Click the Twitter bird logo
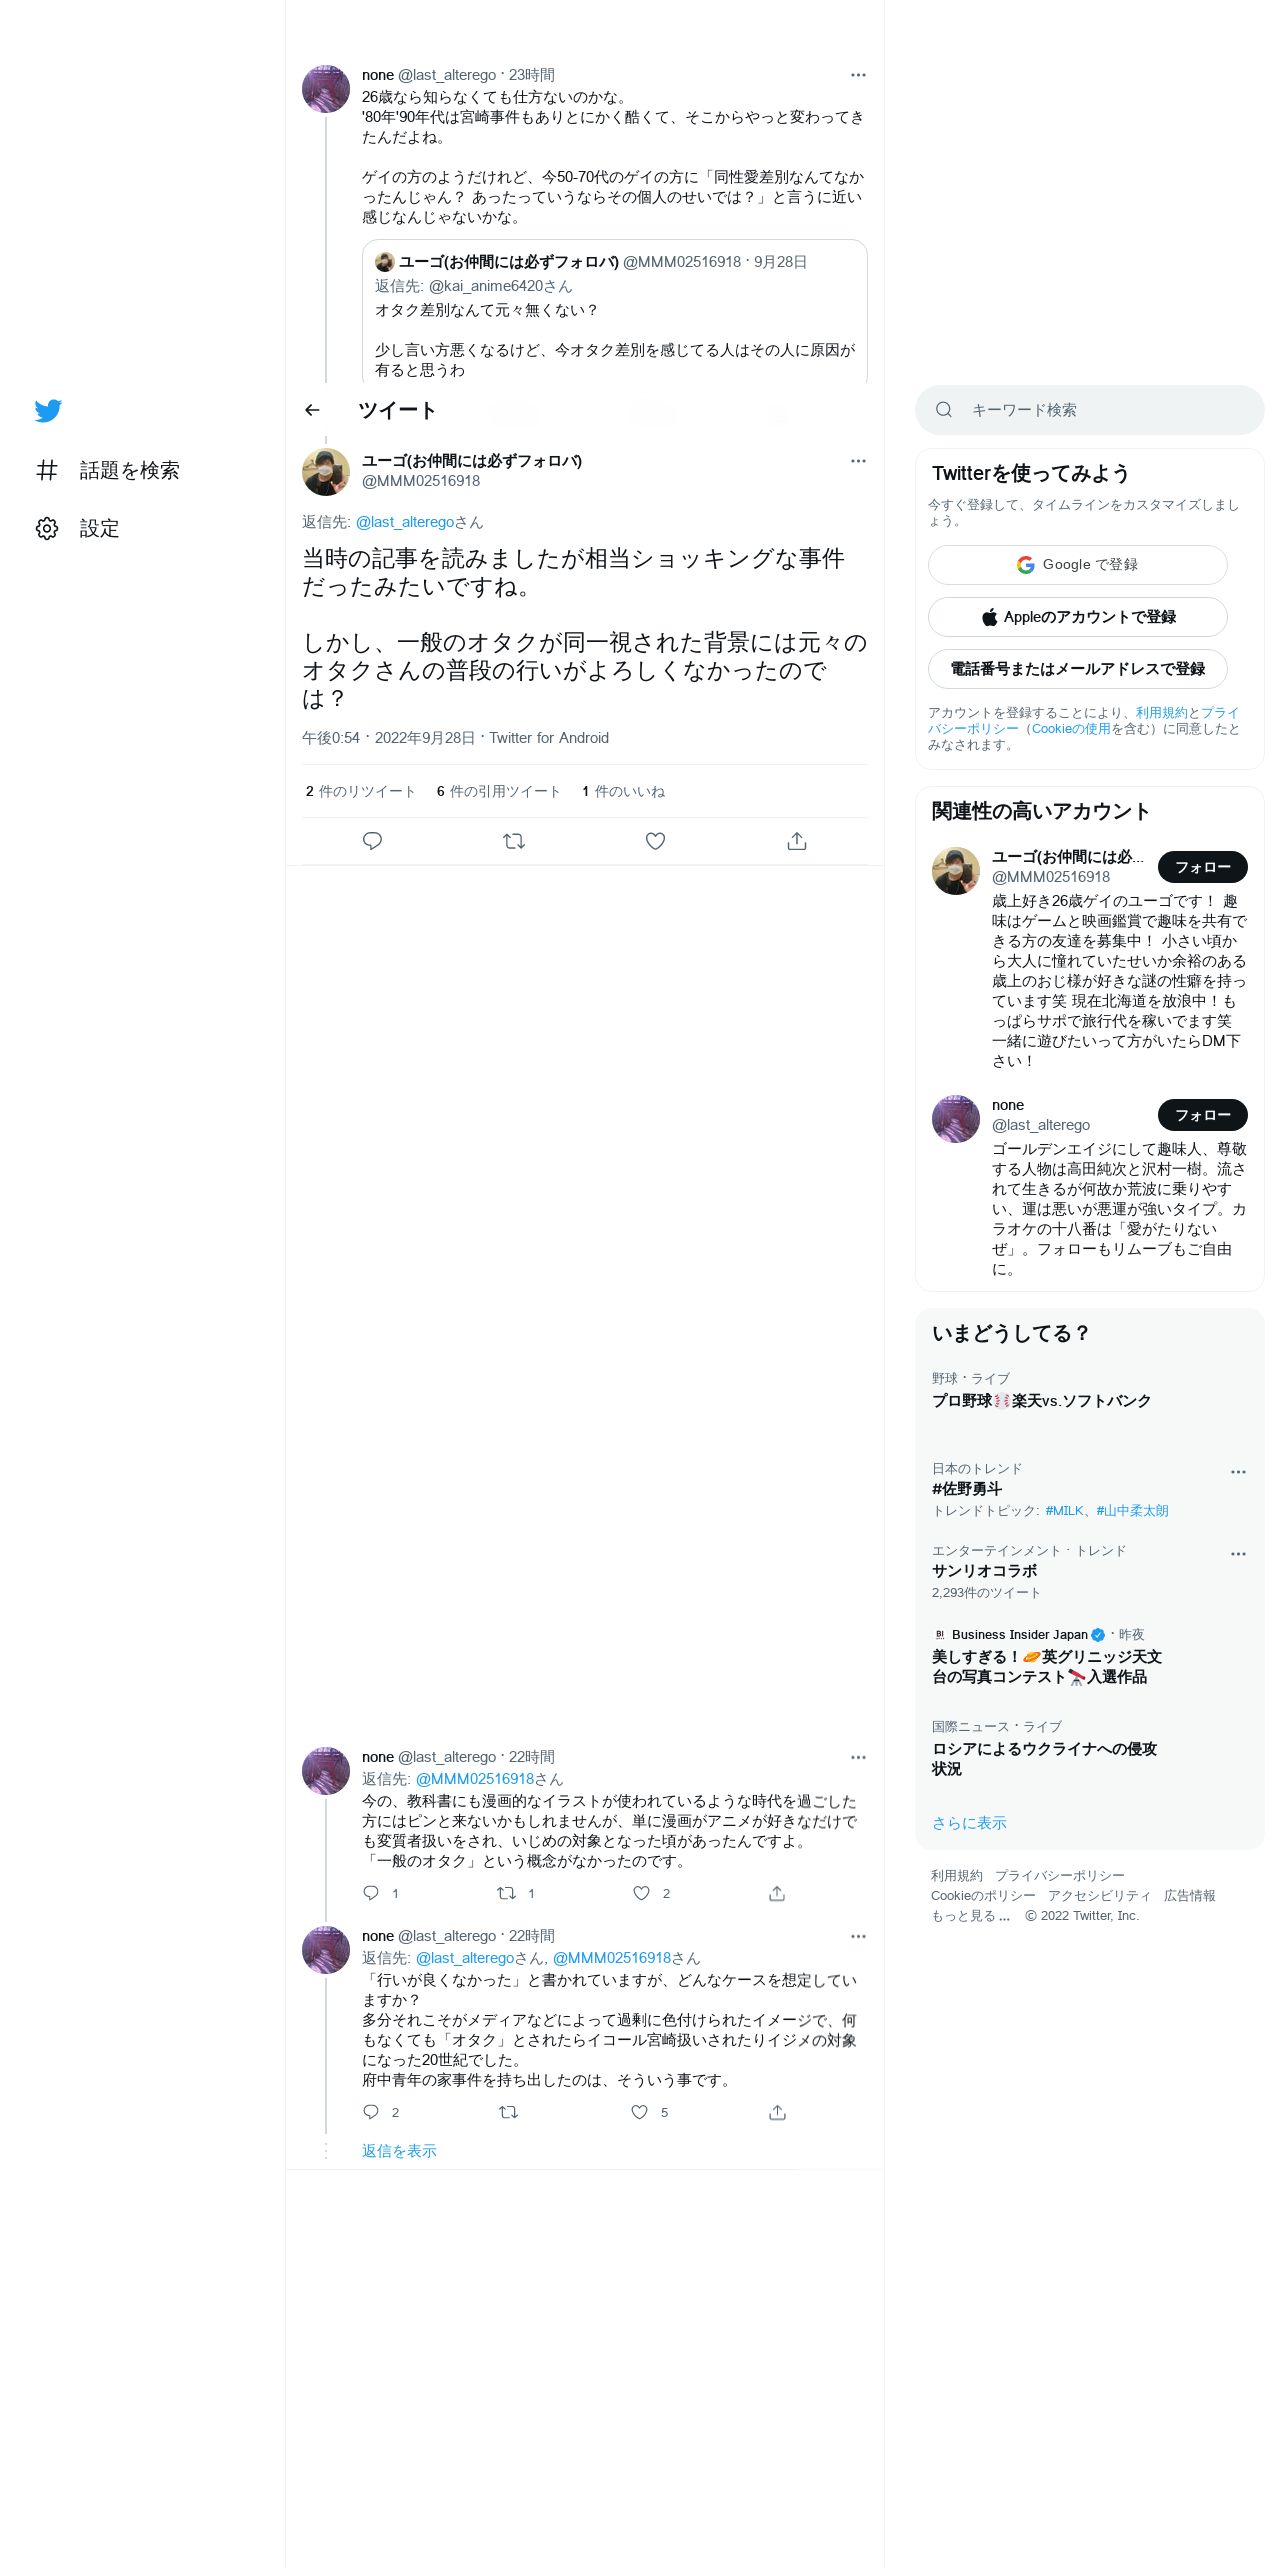The height and width of the screenshot is (2568, 1284). pos(48,411)
